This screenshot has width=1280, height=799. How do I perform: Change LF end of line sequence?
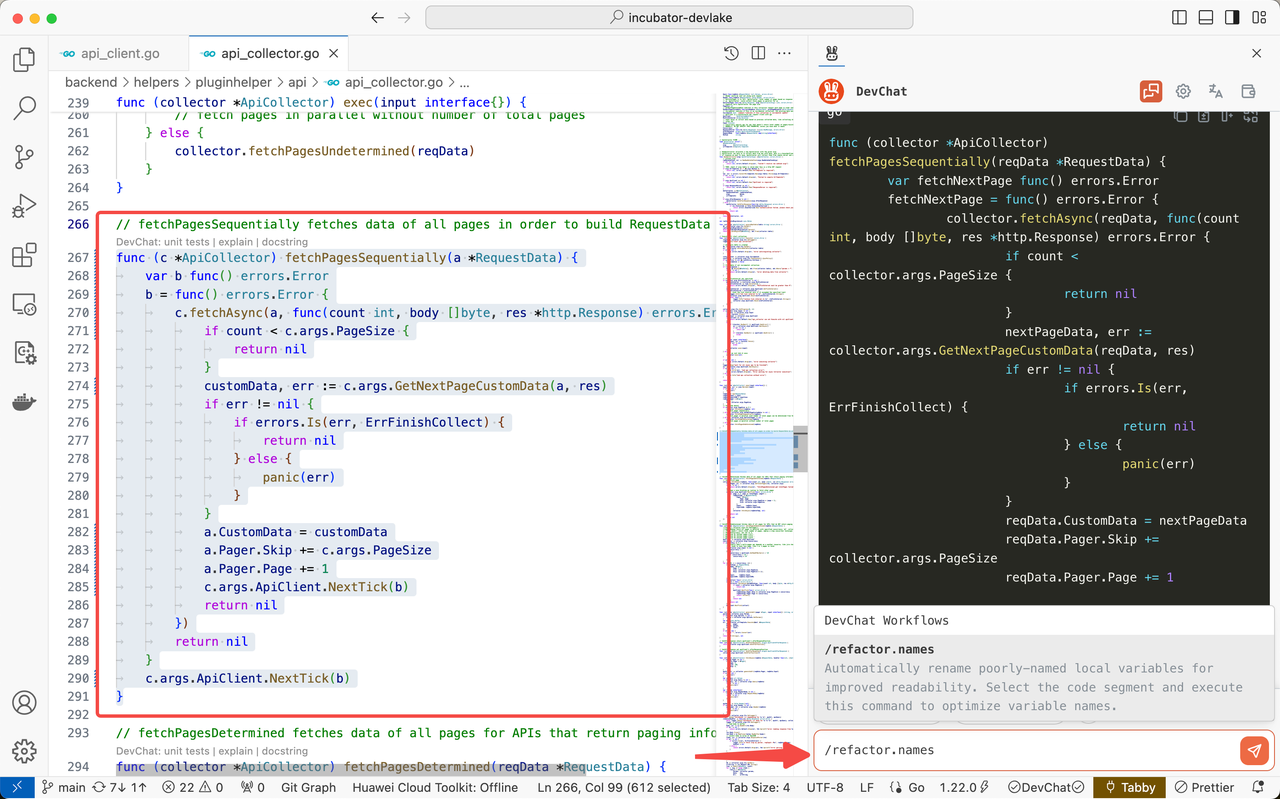(867, 787)
